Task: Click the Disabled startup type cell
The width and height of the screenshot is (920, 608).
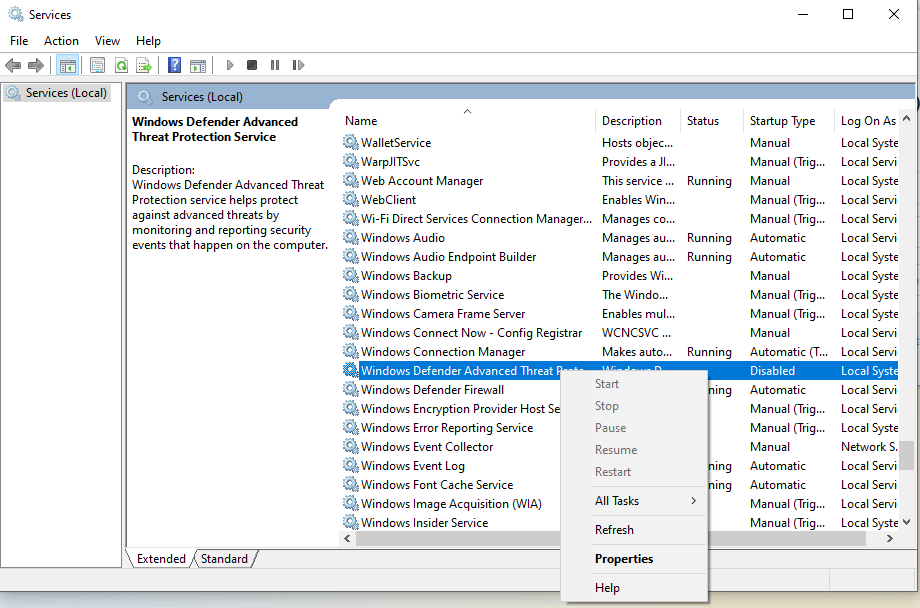Action: point(772,370)
